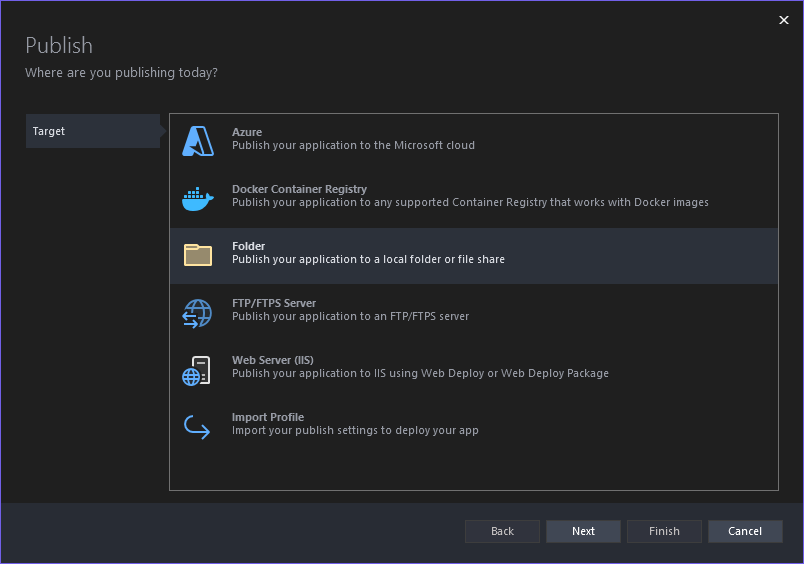
Task: Select the Folder target title
Action: point(249,246)
